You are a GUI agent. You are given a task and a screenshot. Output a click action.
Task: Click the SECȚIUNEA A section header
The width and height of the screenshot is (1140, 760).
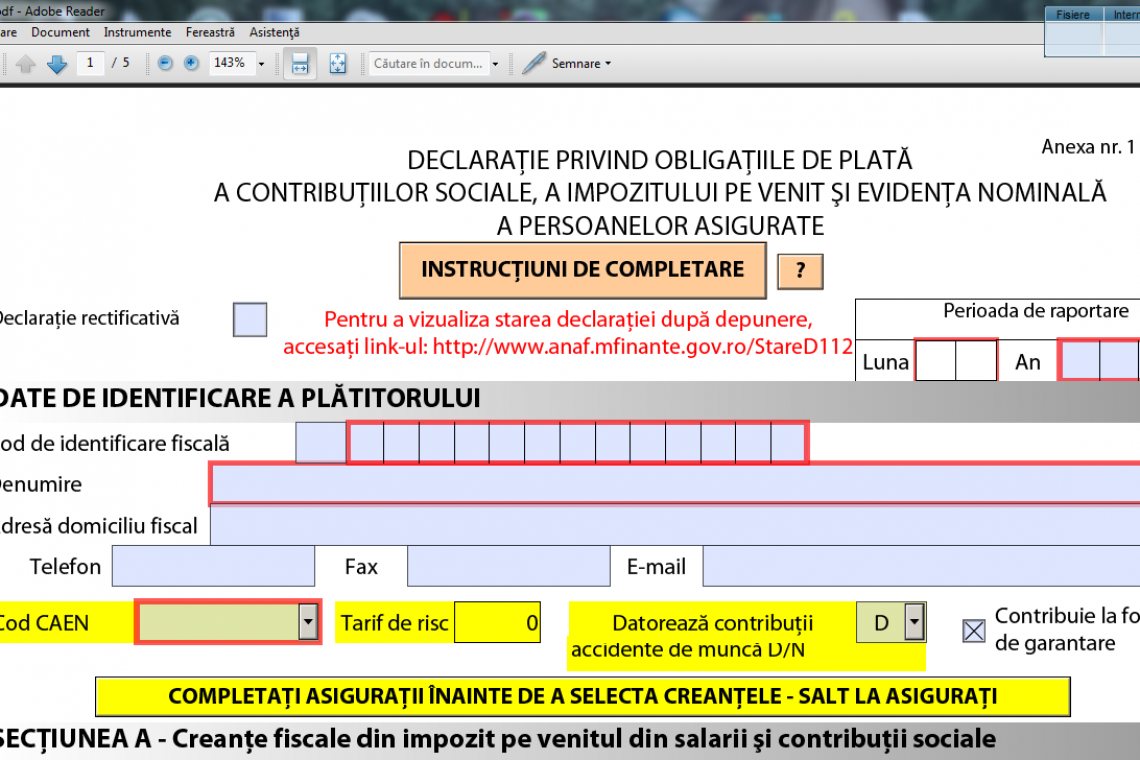(497, 739)
